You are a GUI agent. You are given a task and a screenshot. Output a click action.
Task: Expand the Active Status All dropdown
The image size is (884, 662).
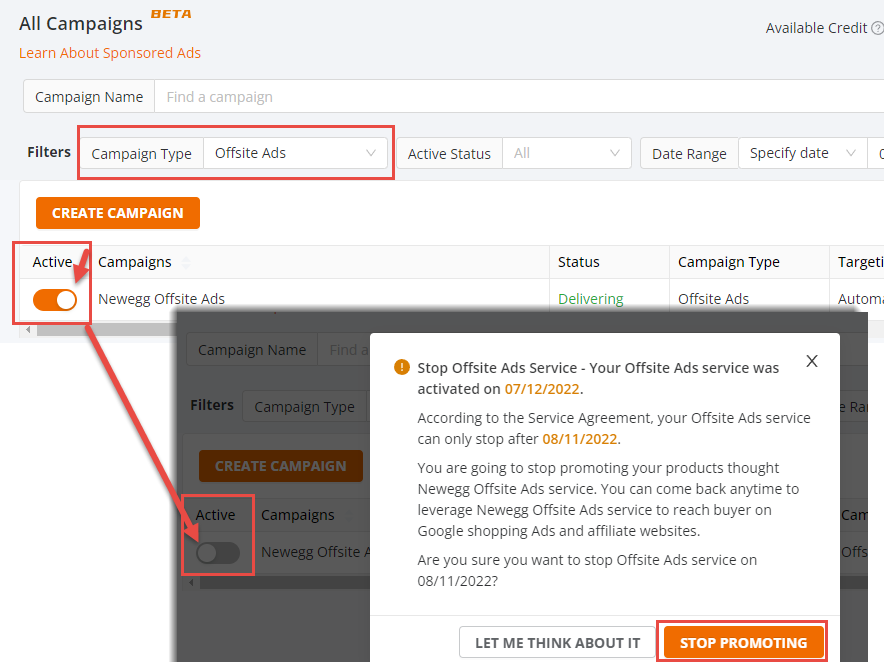coord(567,153)
